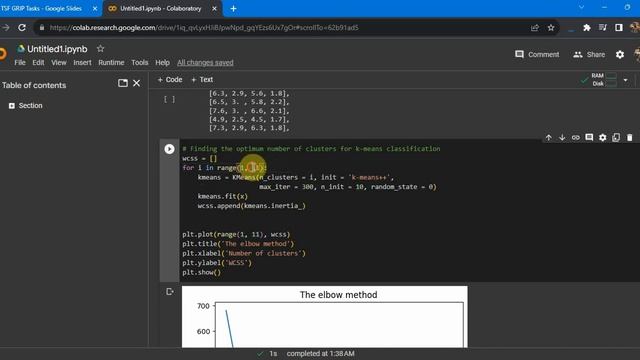The height and width of the screenshot is (360, 640).
Task: Open cell settings gear icon
Action: coord(602,138)
